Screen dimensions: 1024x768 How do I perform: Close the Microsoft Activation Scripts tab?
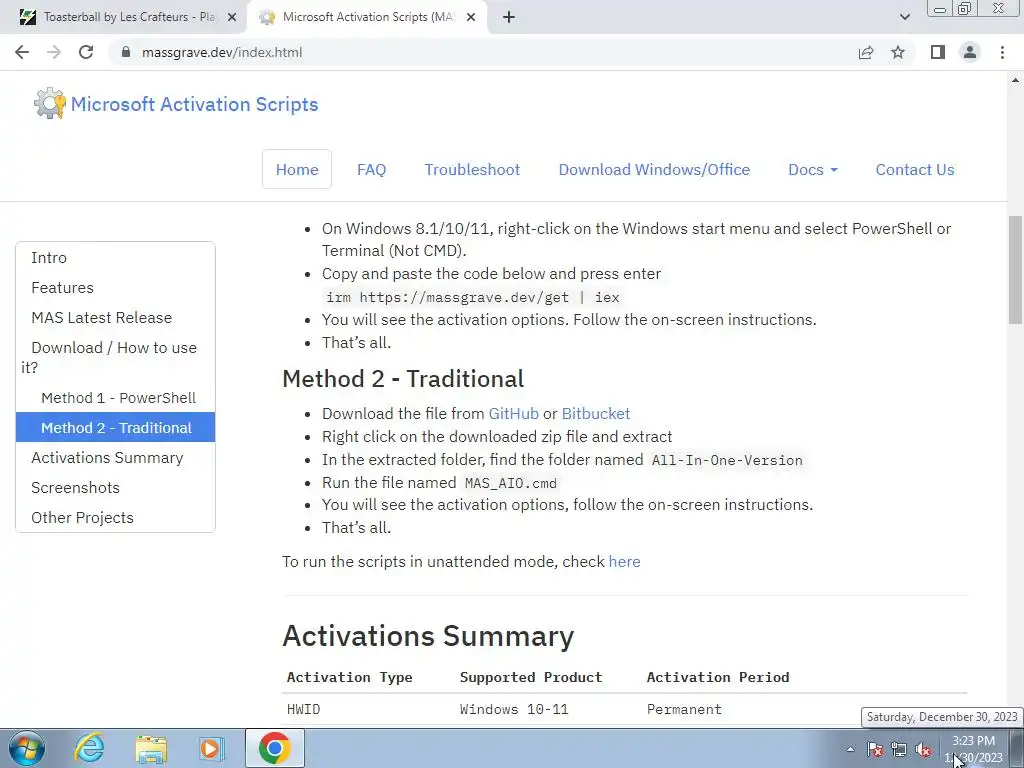pos(470,17)
